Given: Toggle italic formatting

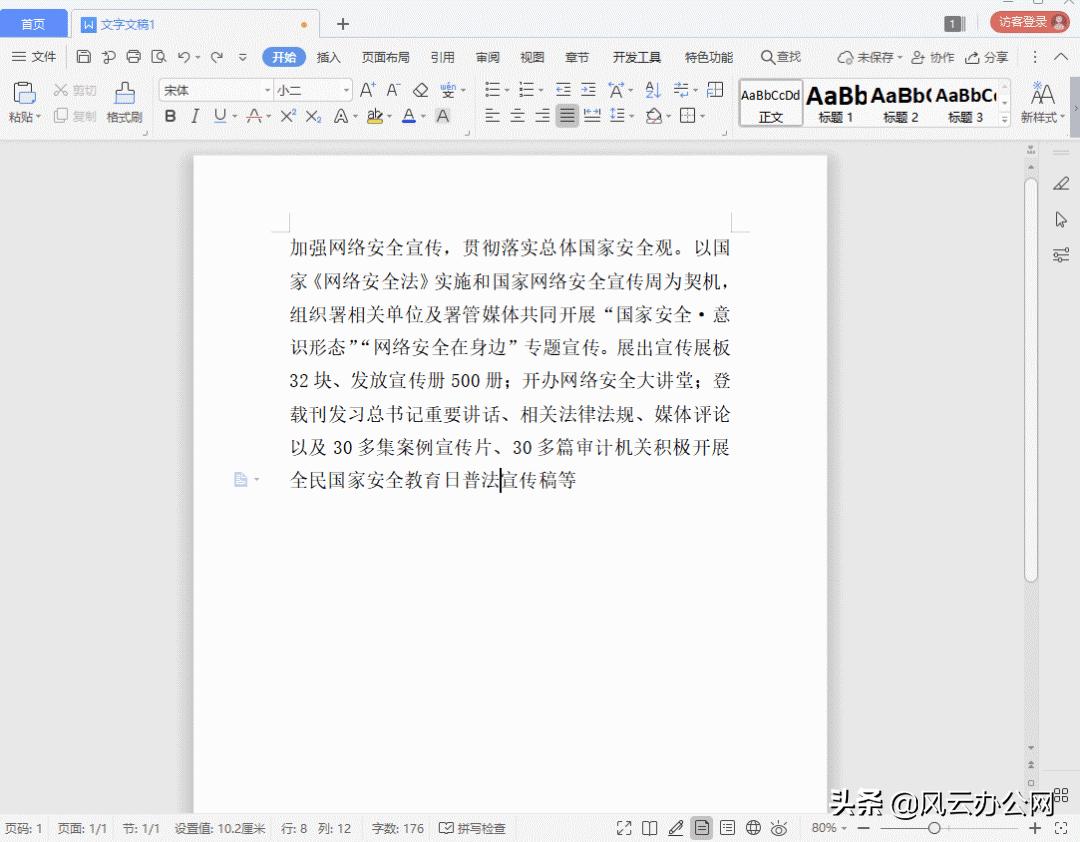Looking at the screenshot, I should click(196, 115).
